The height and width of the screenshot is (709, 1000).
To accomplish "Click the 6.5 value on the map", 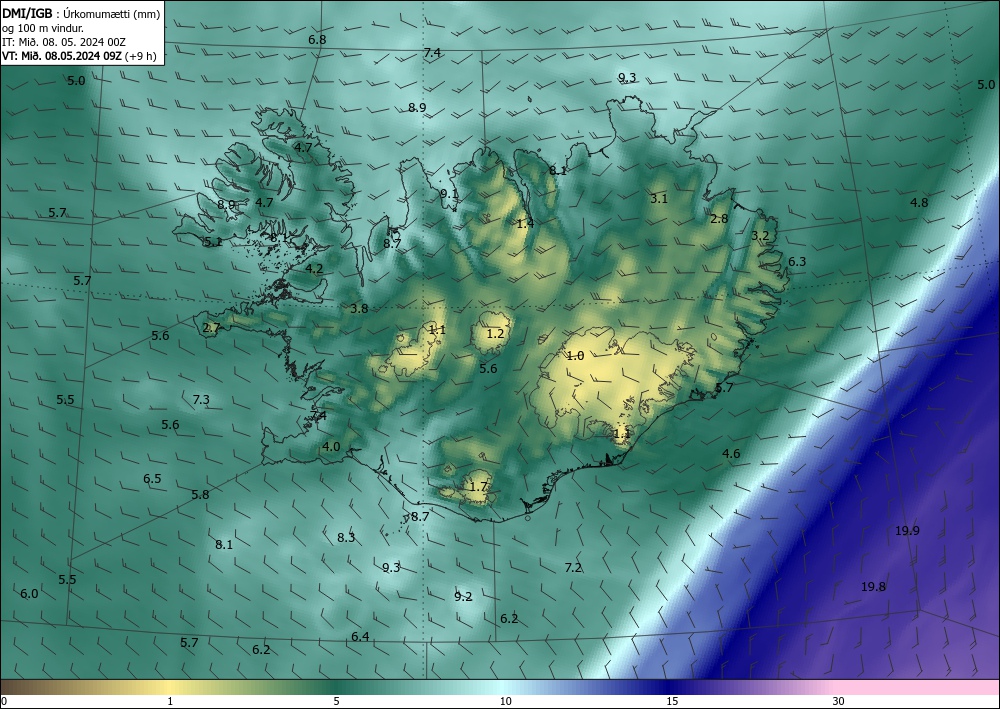I will click(152, 478).
